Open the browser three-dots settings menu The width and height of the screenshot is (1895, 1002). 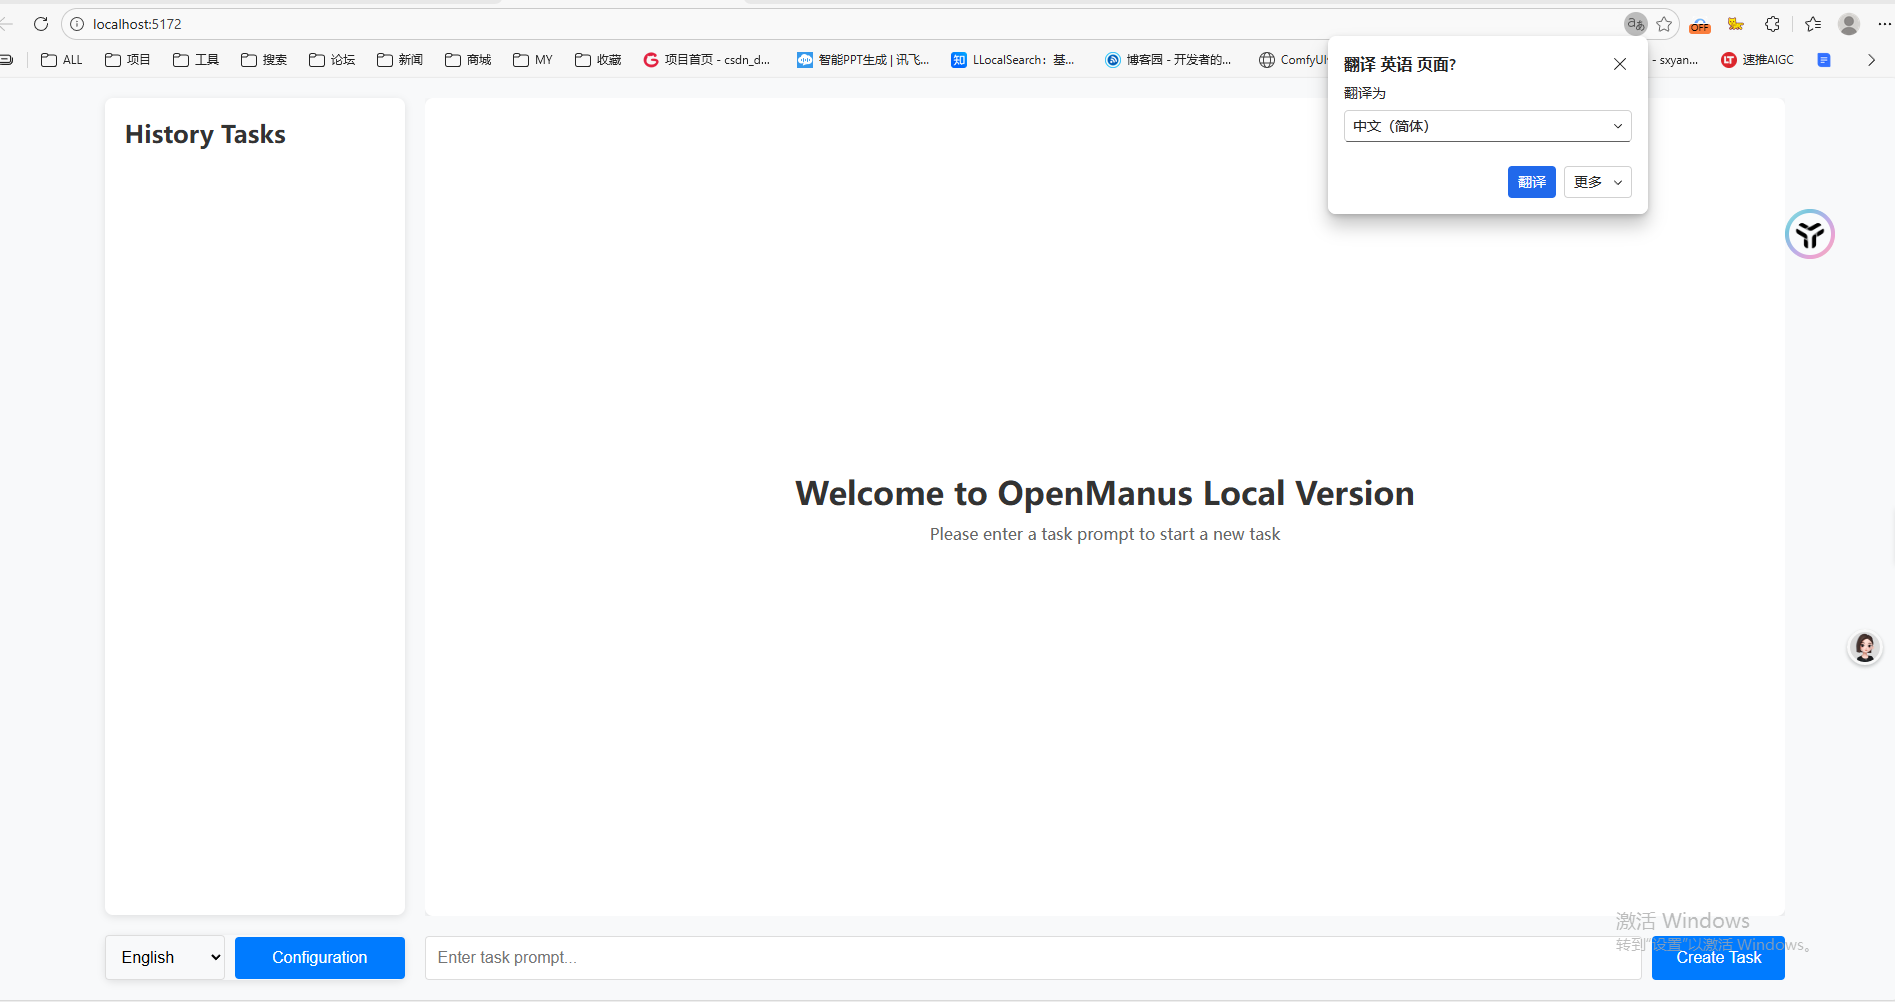(x=1884, y=24)
